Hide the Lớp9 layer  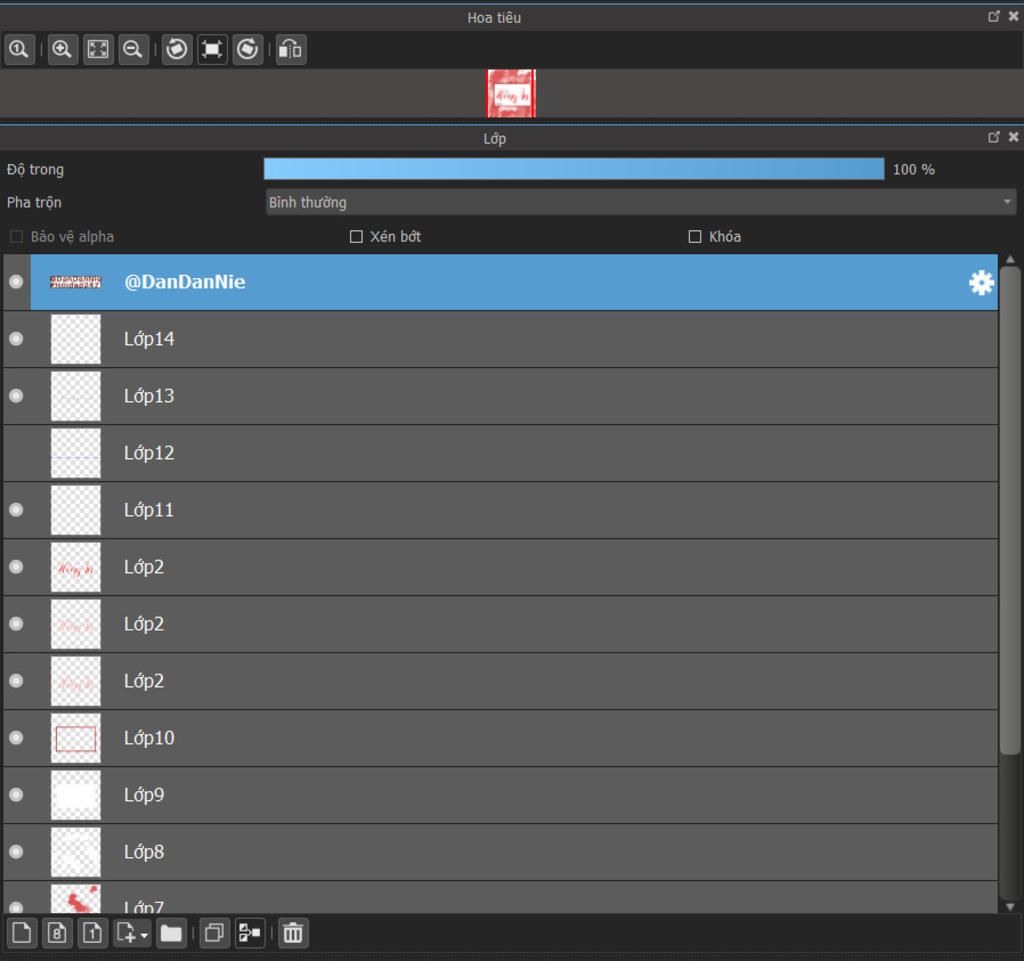coord(16,795)
